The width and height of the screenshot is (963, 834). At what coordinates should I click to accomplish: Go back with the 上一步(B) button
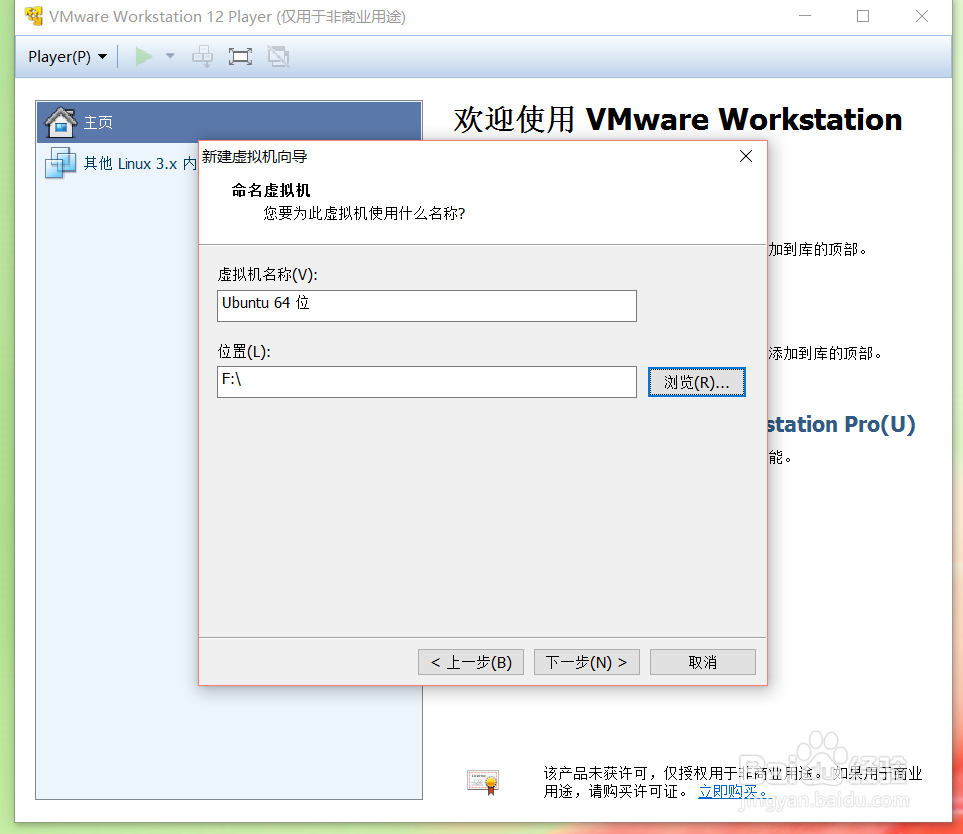tap(471, 662)
